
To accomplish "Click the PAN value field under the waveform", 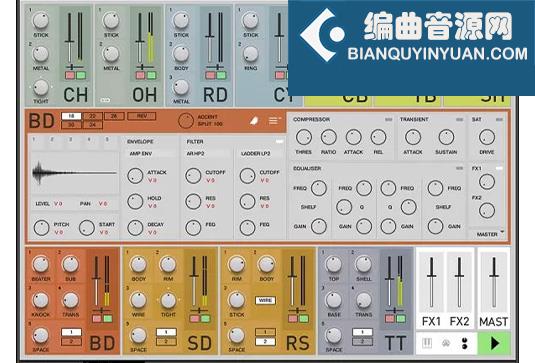I will 103,204.
